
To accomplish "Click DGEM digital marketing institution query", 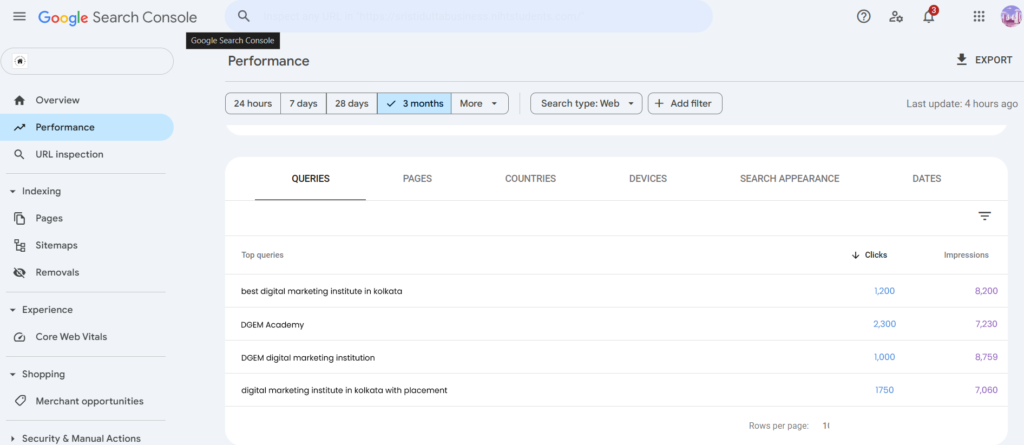I will coord(308,357).
